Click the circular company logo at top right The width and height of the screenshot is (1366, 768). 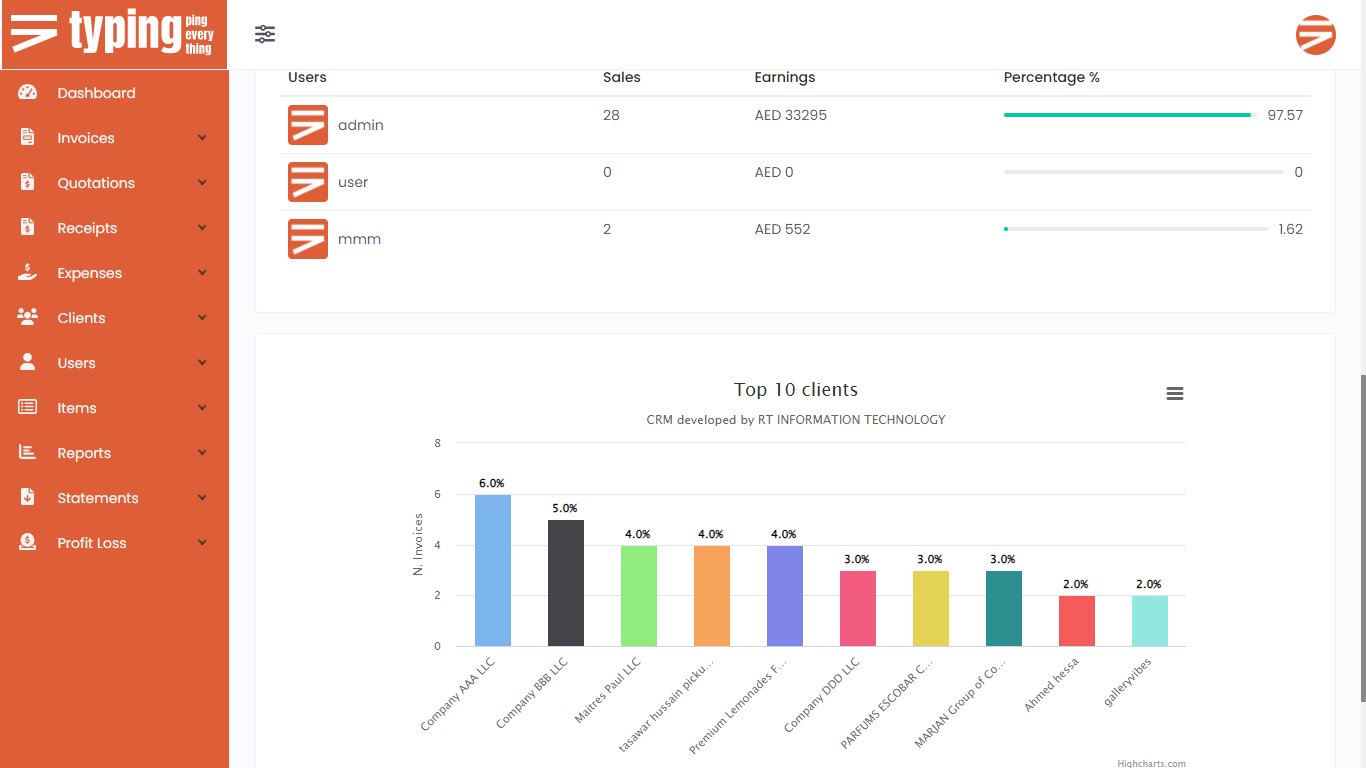tap(1315, 34)
